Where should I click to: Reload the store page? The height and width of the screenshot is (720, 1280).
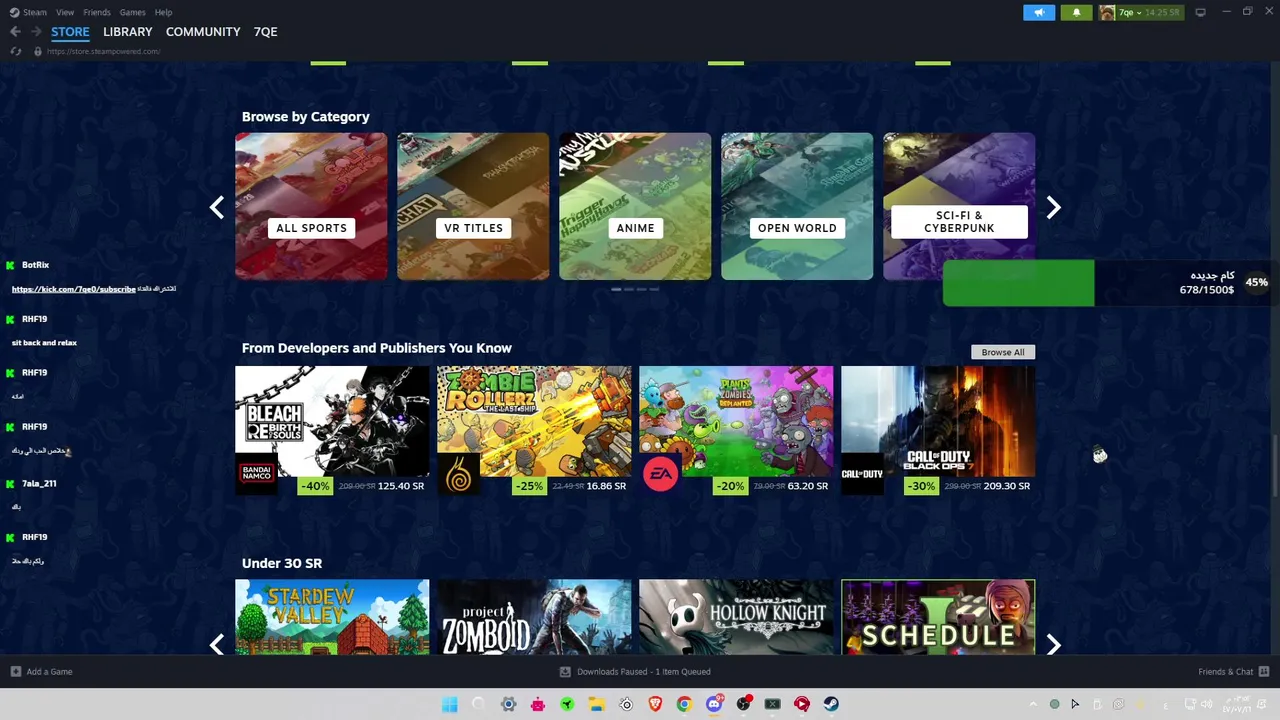coord(16,51)
